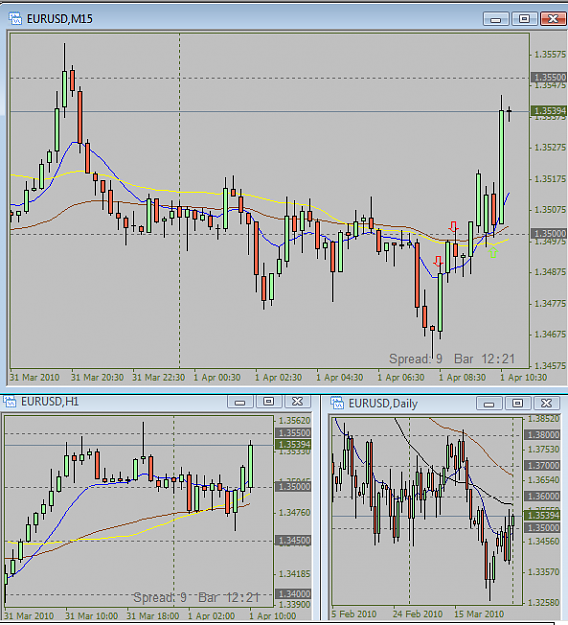Click the 1.35000 price level label on M15
568x625 pixels.
click(549, 234)
